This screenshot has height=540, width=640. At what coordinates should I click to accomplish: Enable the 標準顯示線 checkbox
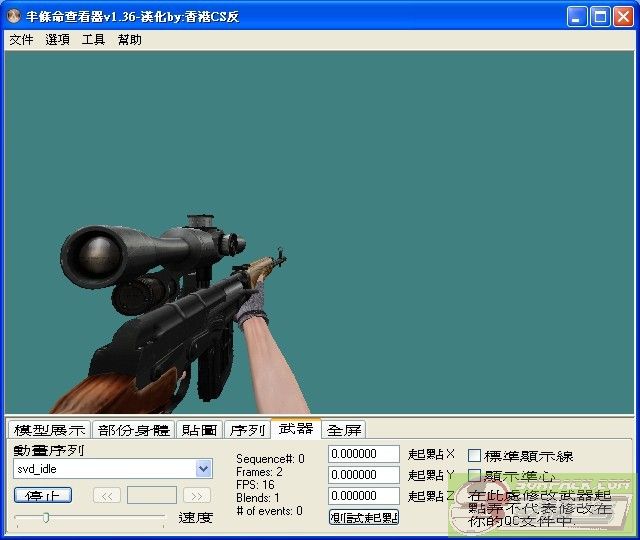(x=474, y=456)
